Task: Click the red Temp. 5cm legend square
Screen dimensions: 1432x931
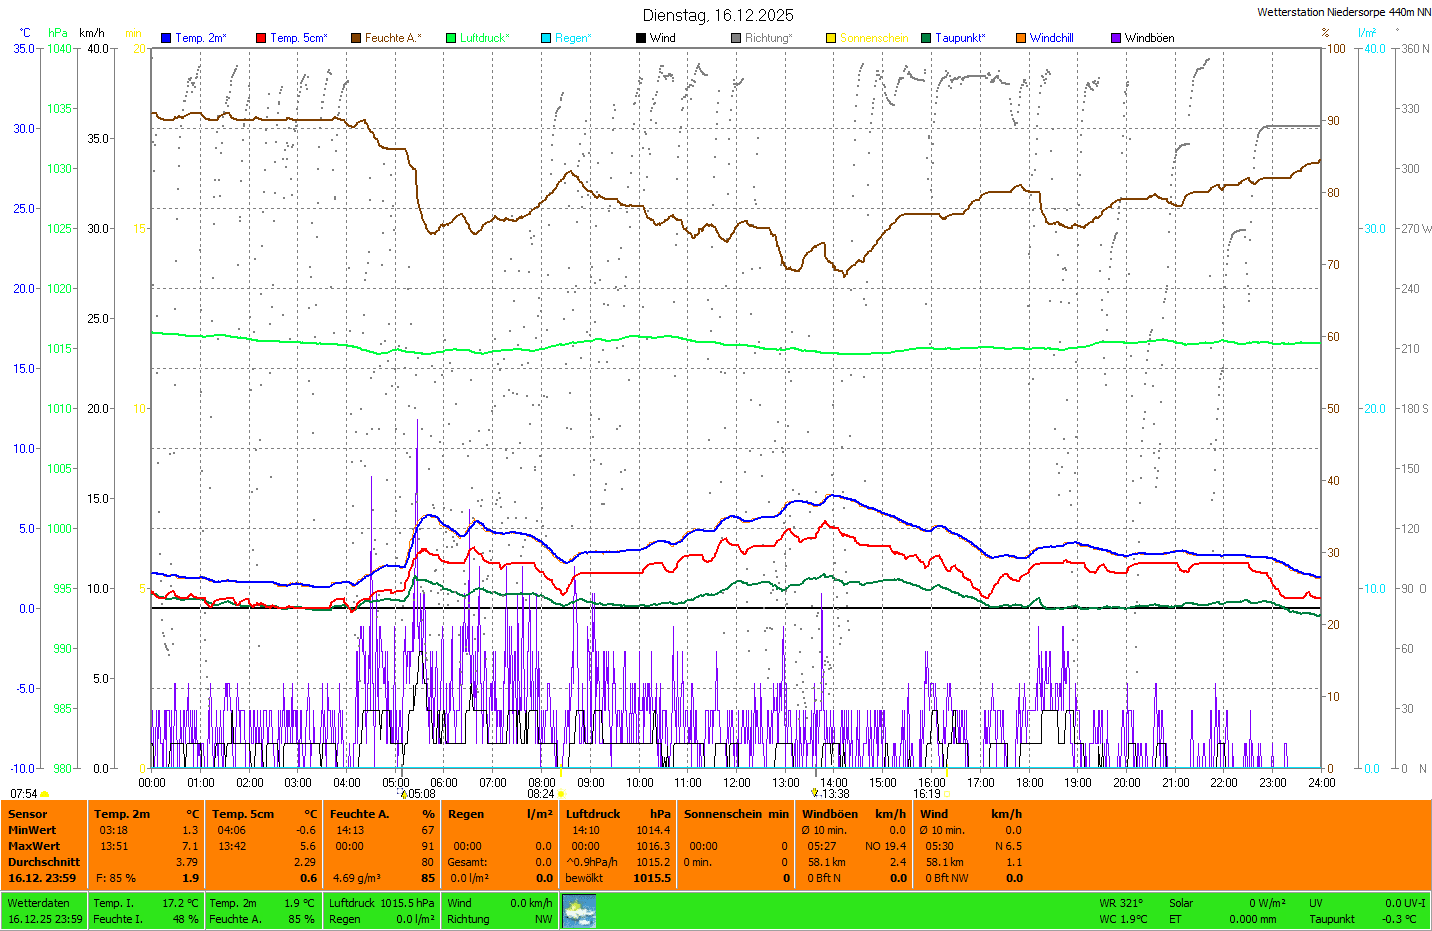Action: pyautogui.click(x=261, y=38)
